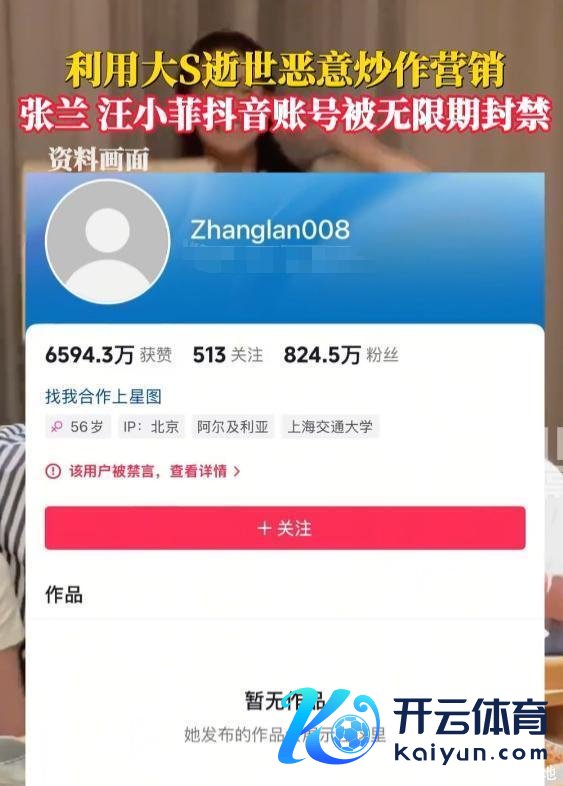Tap the pink female gender icon
This screenshot has width=563, height=786.
point(57,427)
